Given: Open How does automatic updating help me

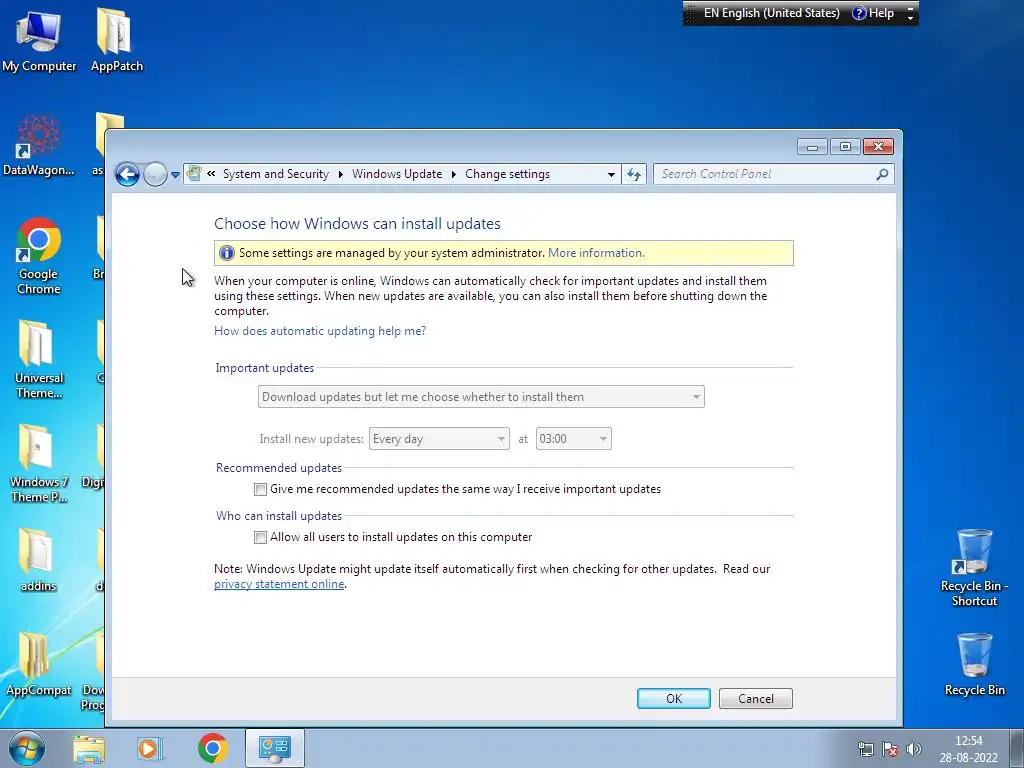Looking at the screenshot, I should tap(320, 331).
